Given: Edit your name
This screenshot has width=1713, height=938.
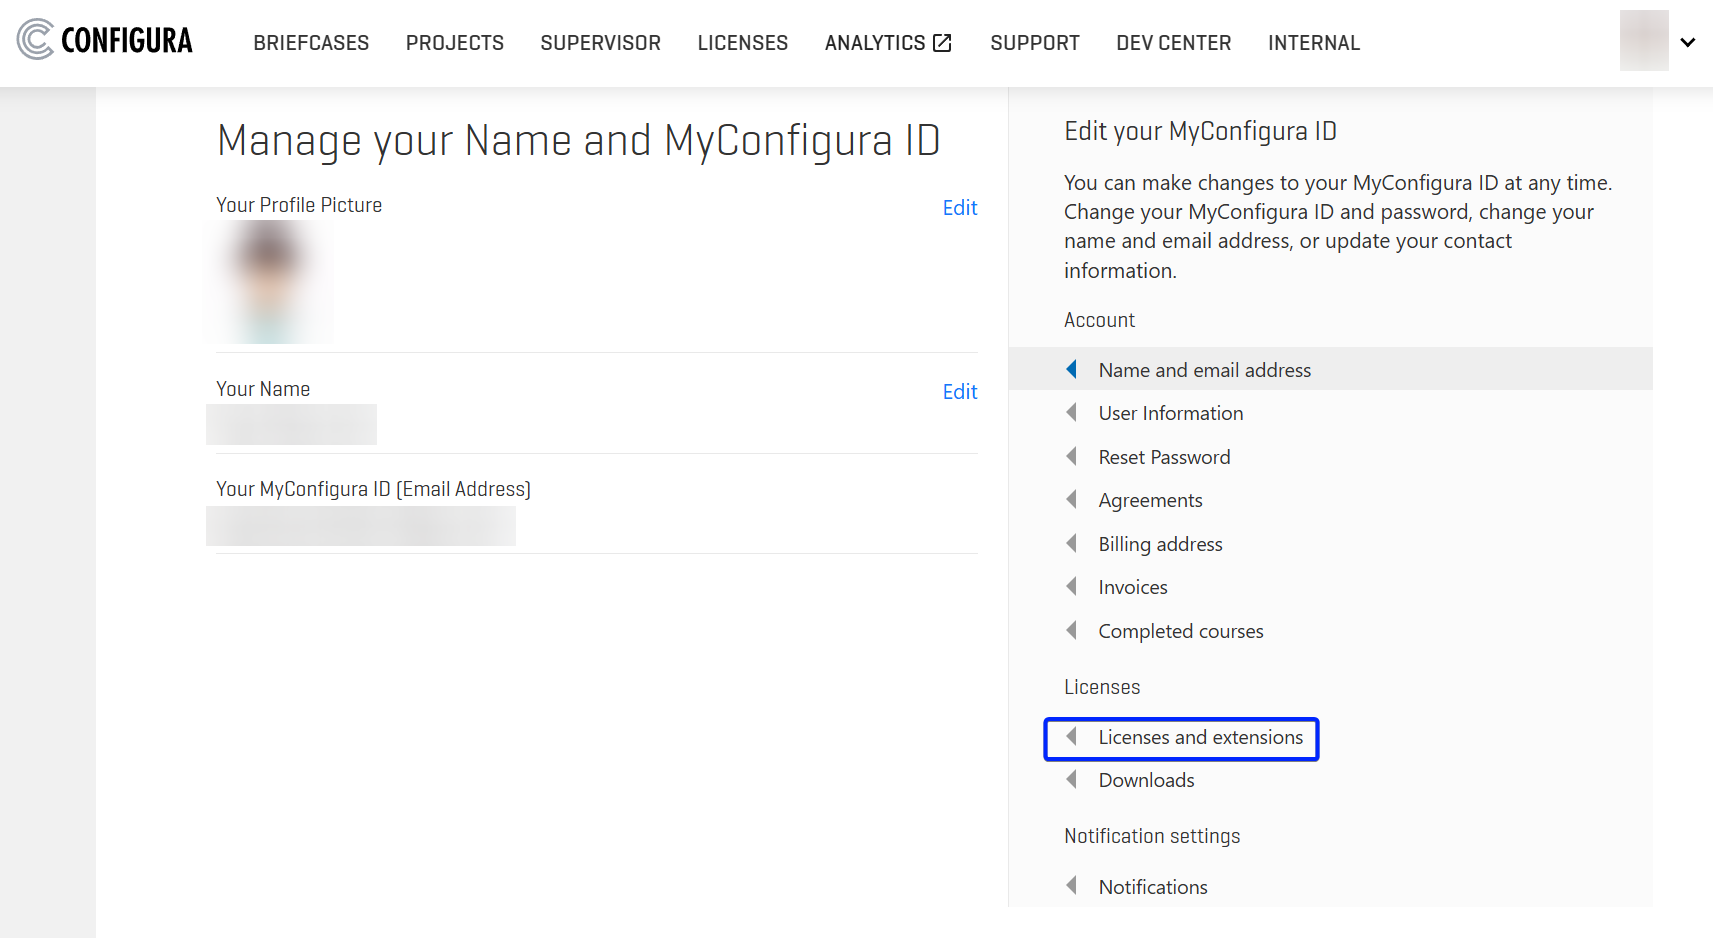Looking at the screenshot, I should tap(960, 392).
